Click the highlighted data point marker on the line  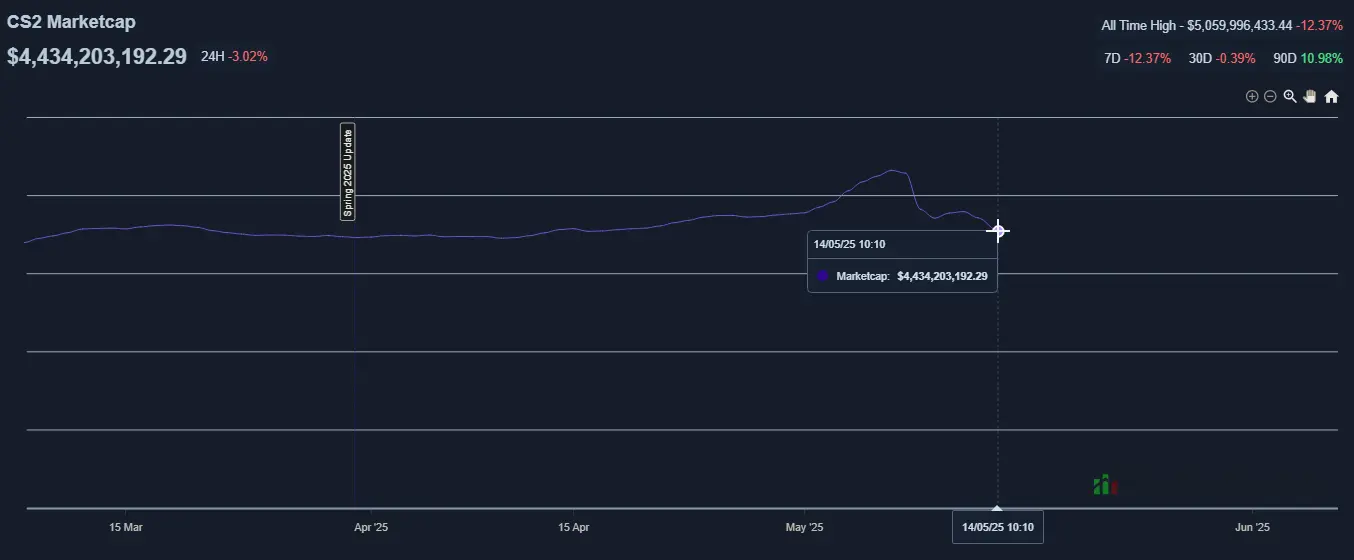(998, 231)
